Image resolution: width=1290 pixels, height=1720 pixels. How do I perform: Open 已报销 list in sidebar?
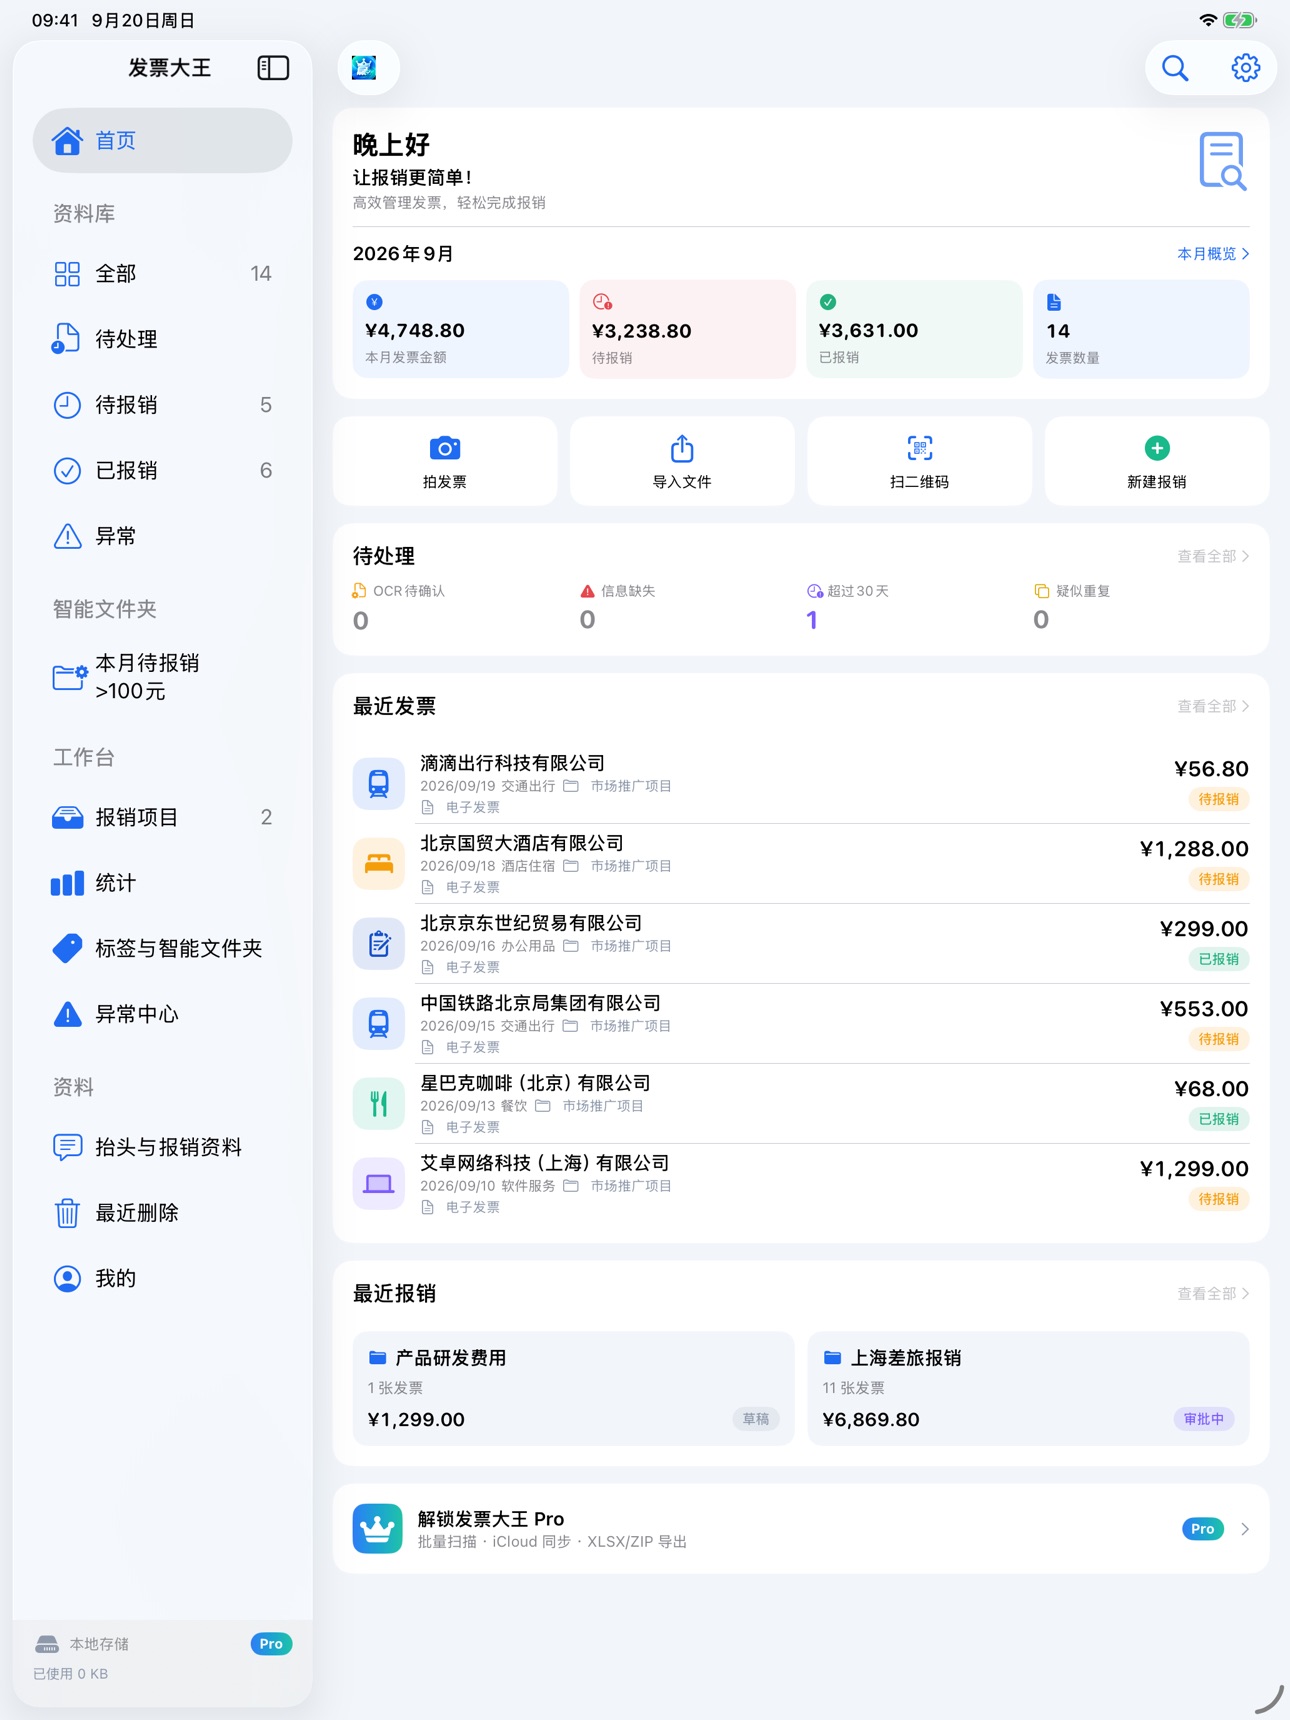(163, 471)
